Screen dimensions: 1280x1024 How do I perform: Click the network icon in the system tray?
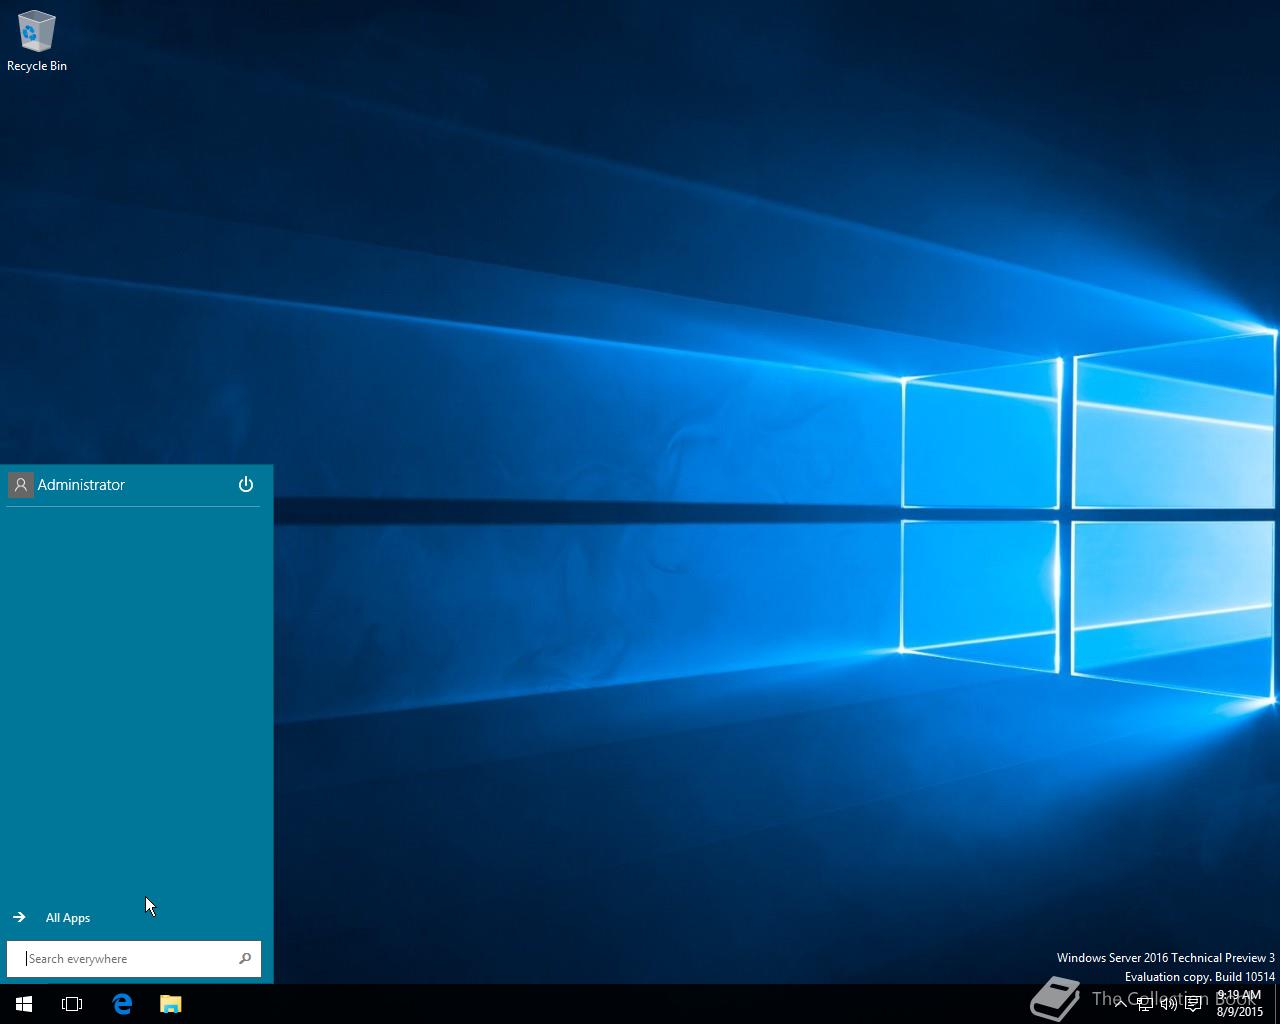[1145, 1004]
